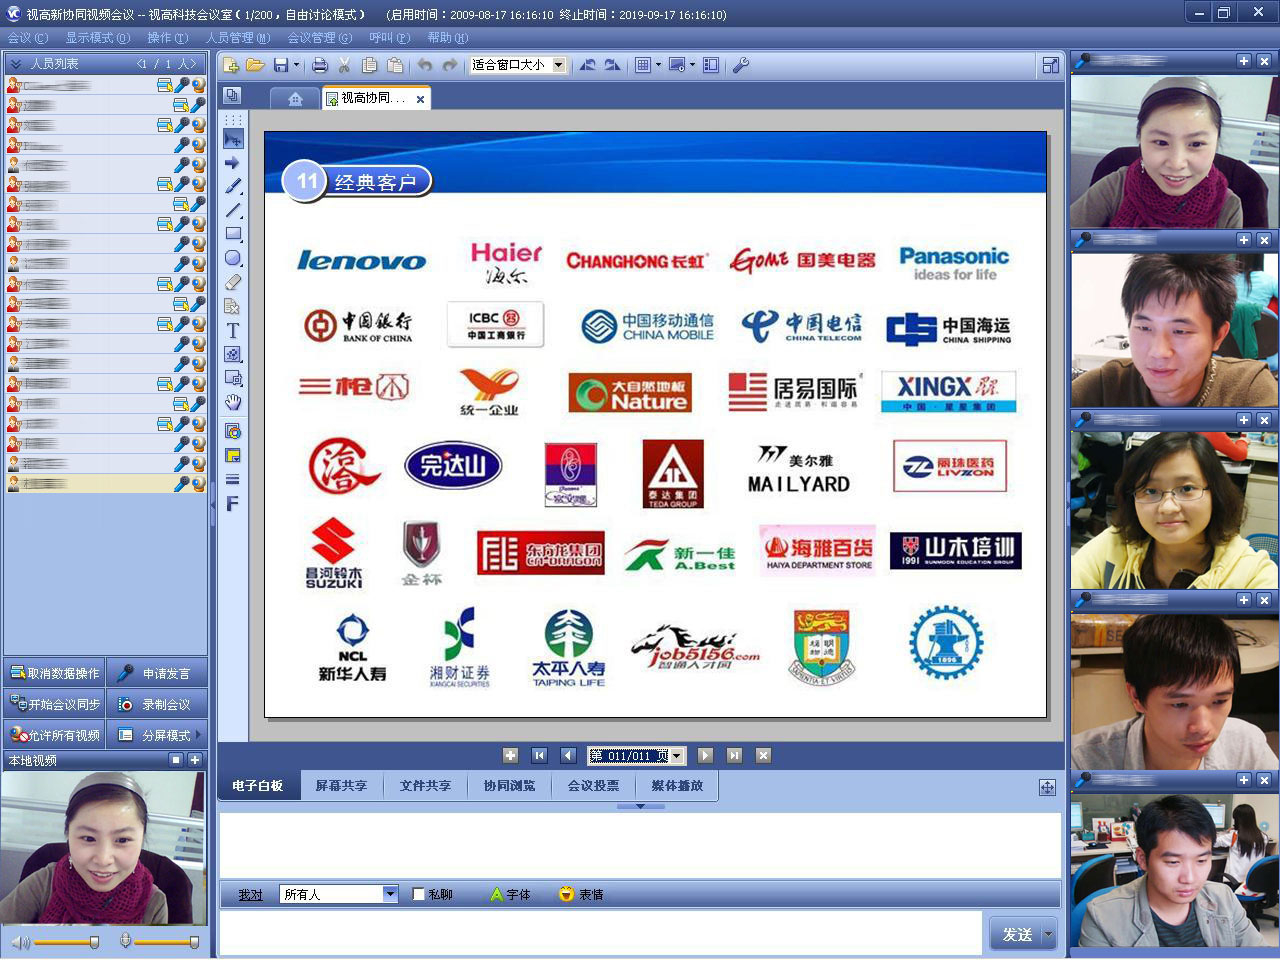
Task: Select the hand pan tool
Action: pos(233,403)
